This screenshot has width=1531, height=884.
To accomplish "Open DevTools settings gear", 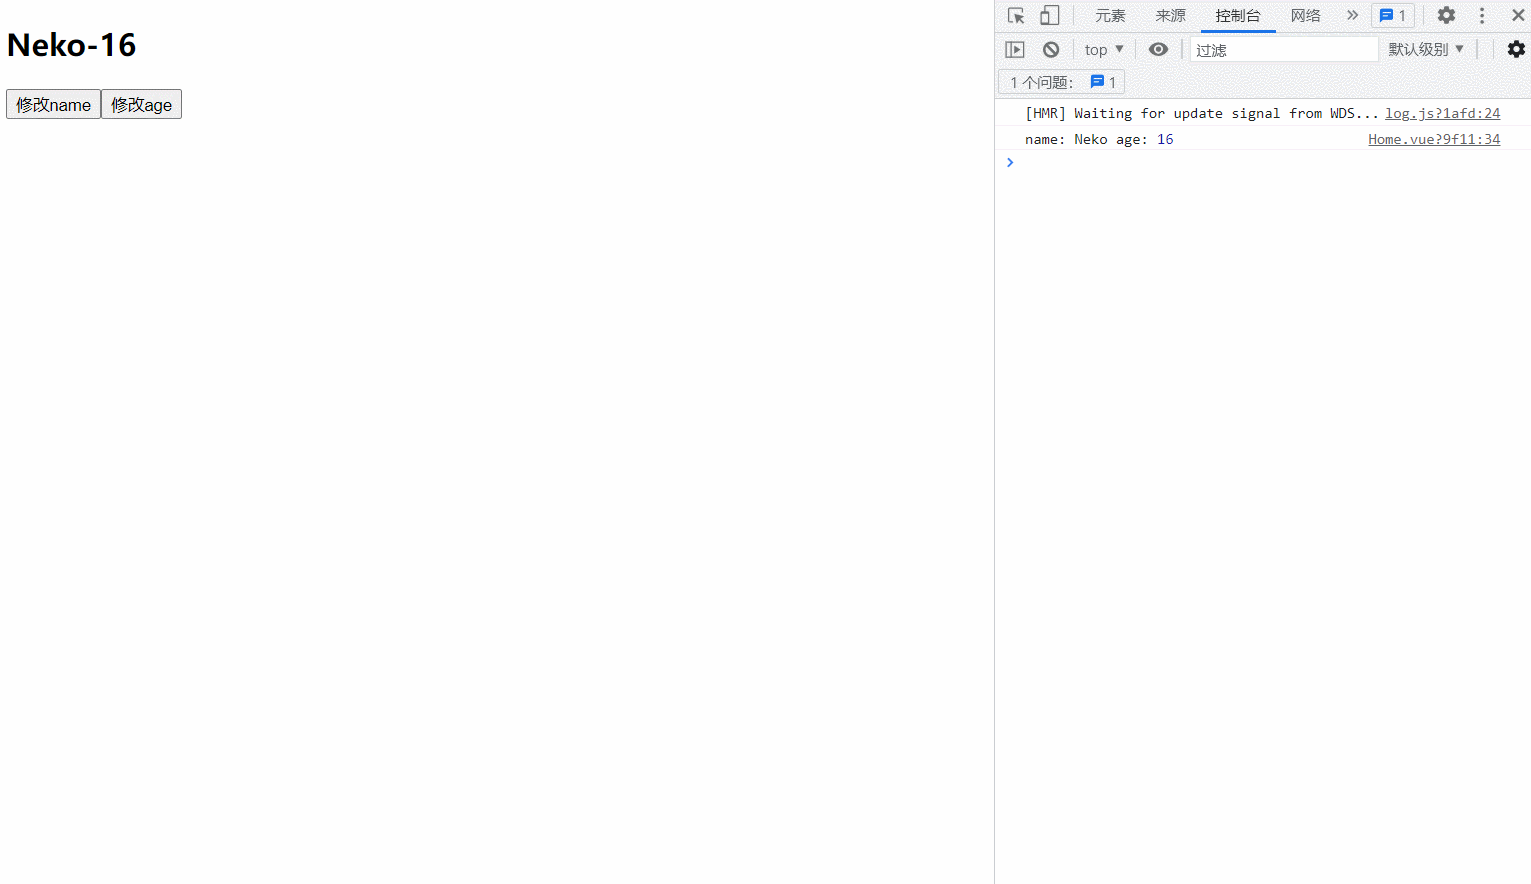I will 1446,15.
